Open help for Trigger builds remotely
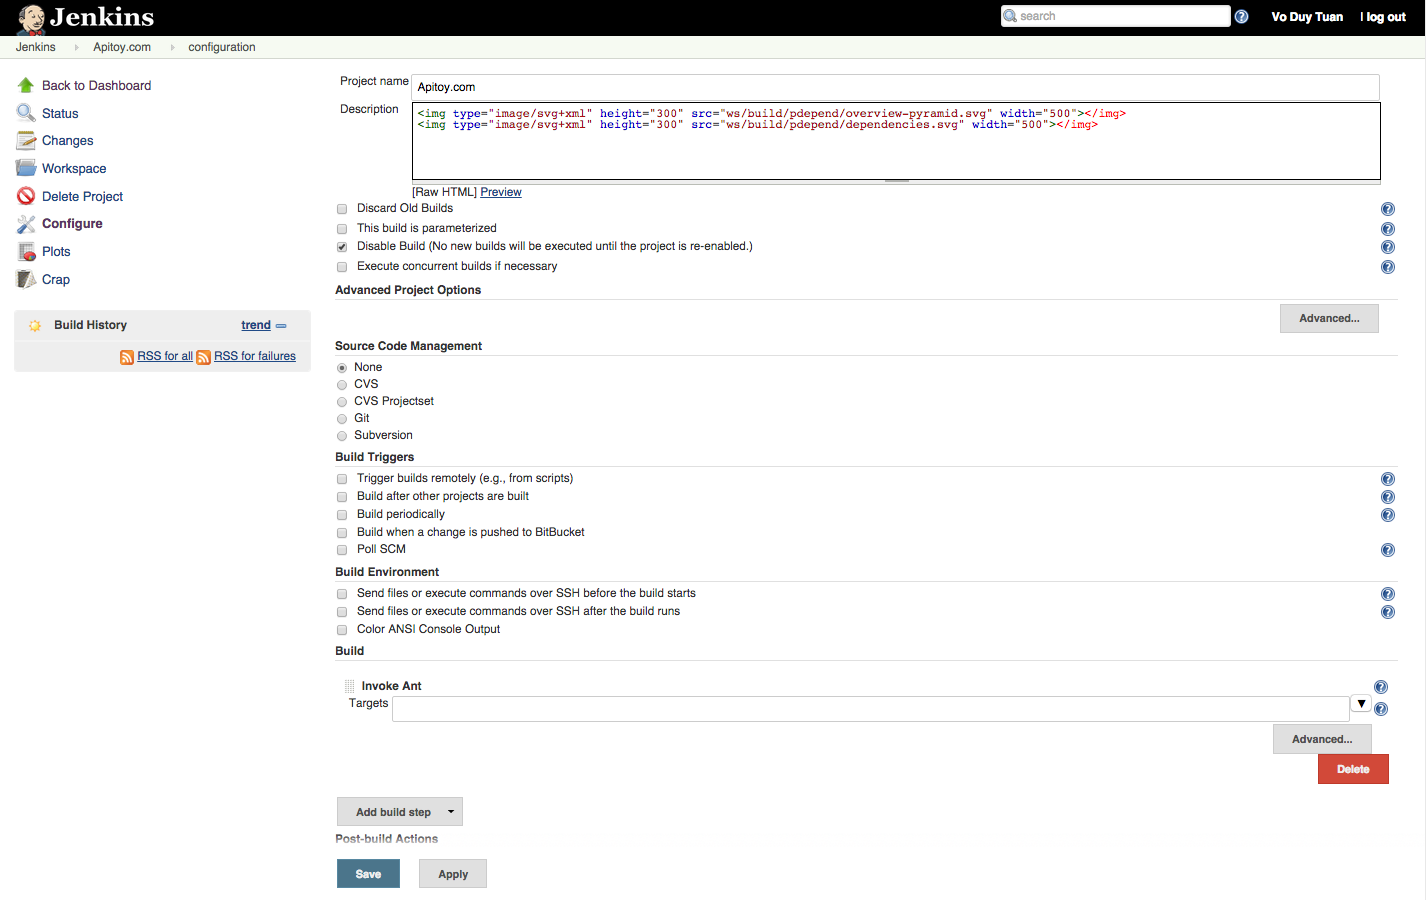The image size is (1426, 900). click(1388, 479)
